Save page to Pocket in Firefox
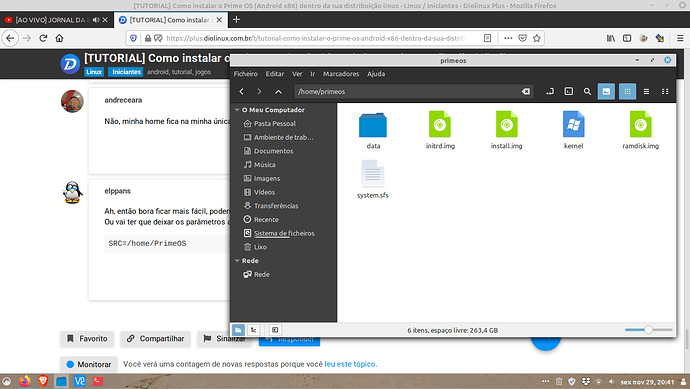Image resolution: width=690 pixels, height=389 pixels. point(522,38)
